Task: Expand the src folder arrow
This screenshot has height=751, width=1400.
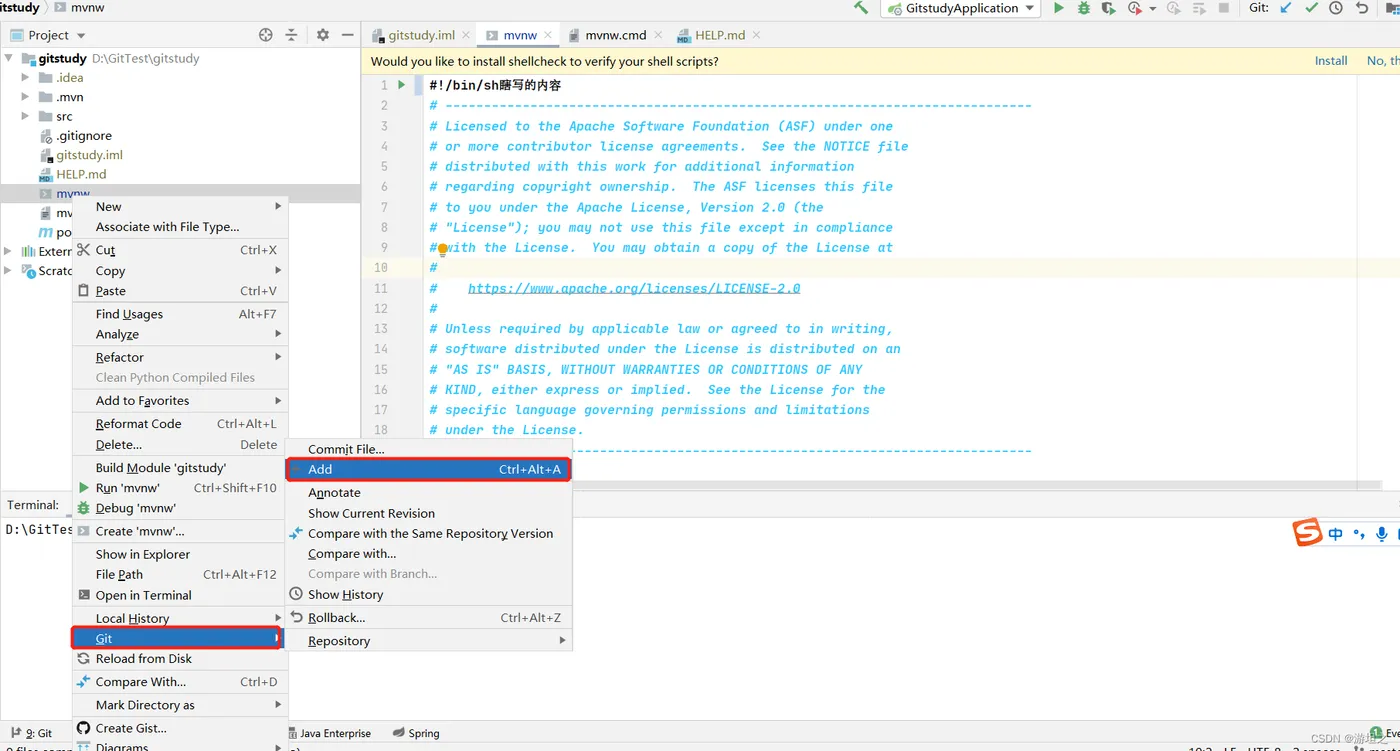Action: point(26,116)
